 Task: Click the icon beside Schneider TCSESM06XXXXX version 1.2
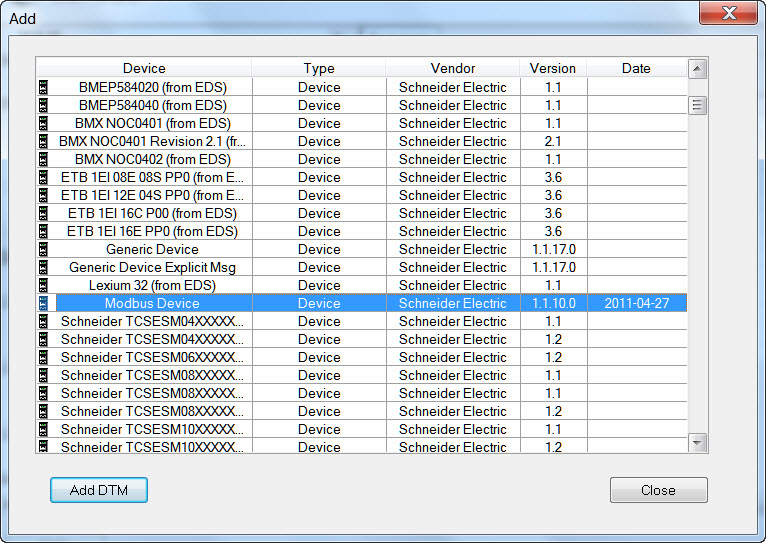coord(43,357)
